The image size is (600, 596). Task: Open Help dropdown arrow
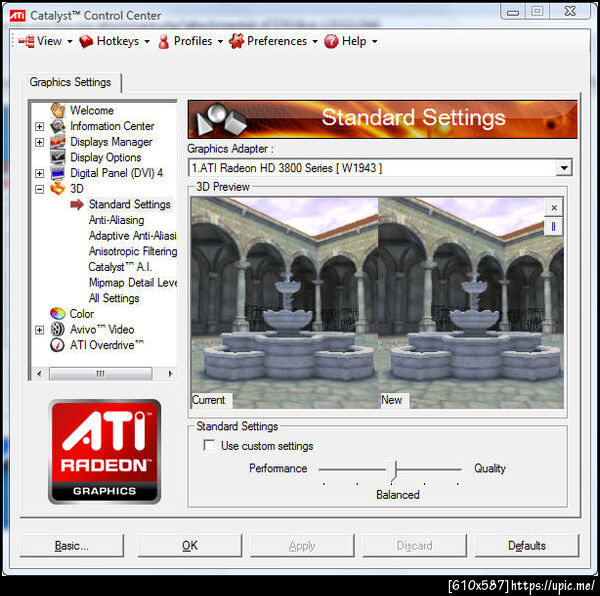[375, 41]
